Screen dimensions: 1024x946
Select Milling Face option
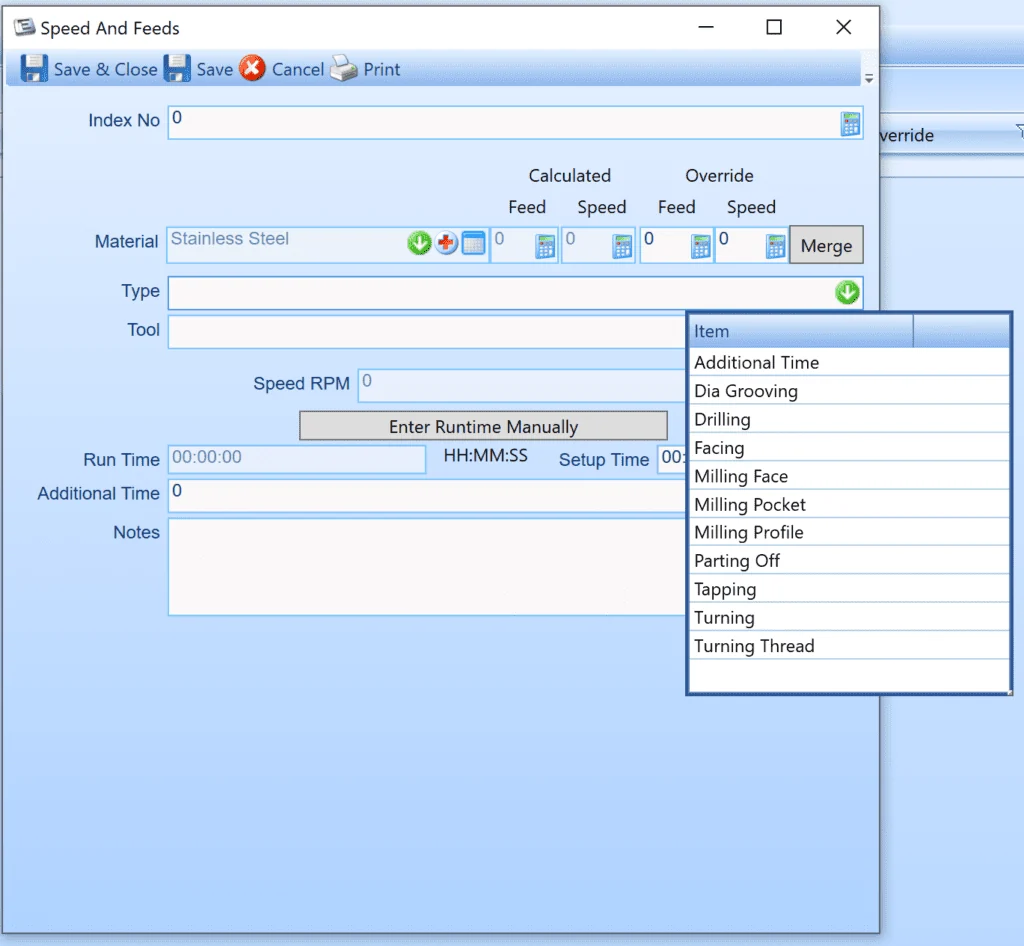tap(849, 476)
